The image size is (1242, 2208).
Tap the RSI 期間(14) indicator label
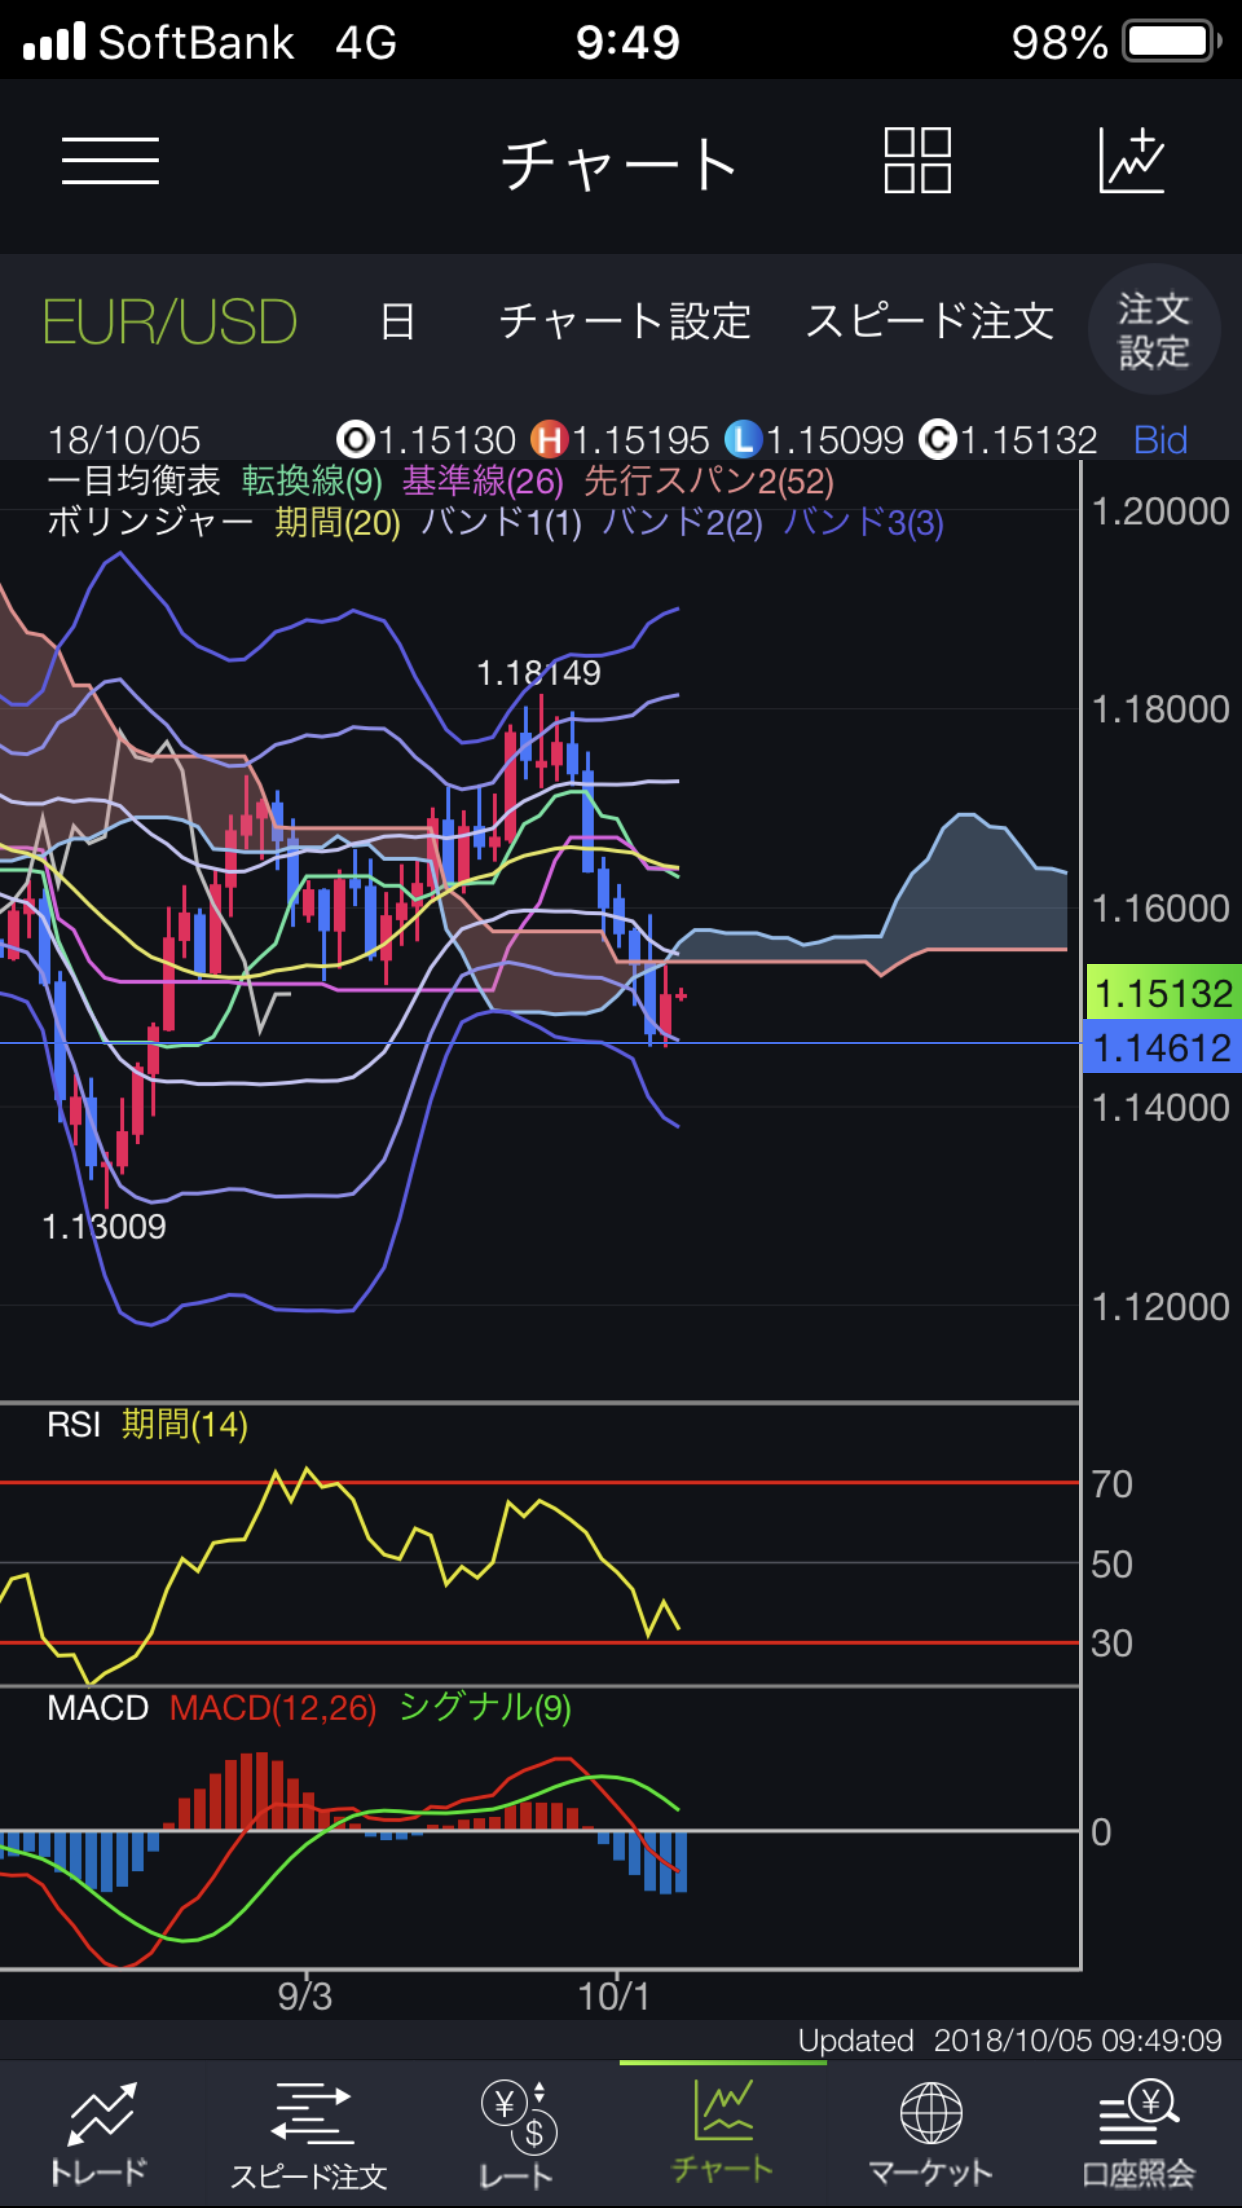pos(148,1424)
